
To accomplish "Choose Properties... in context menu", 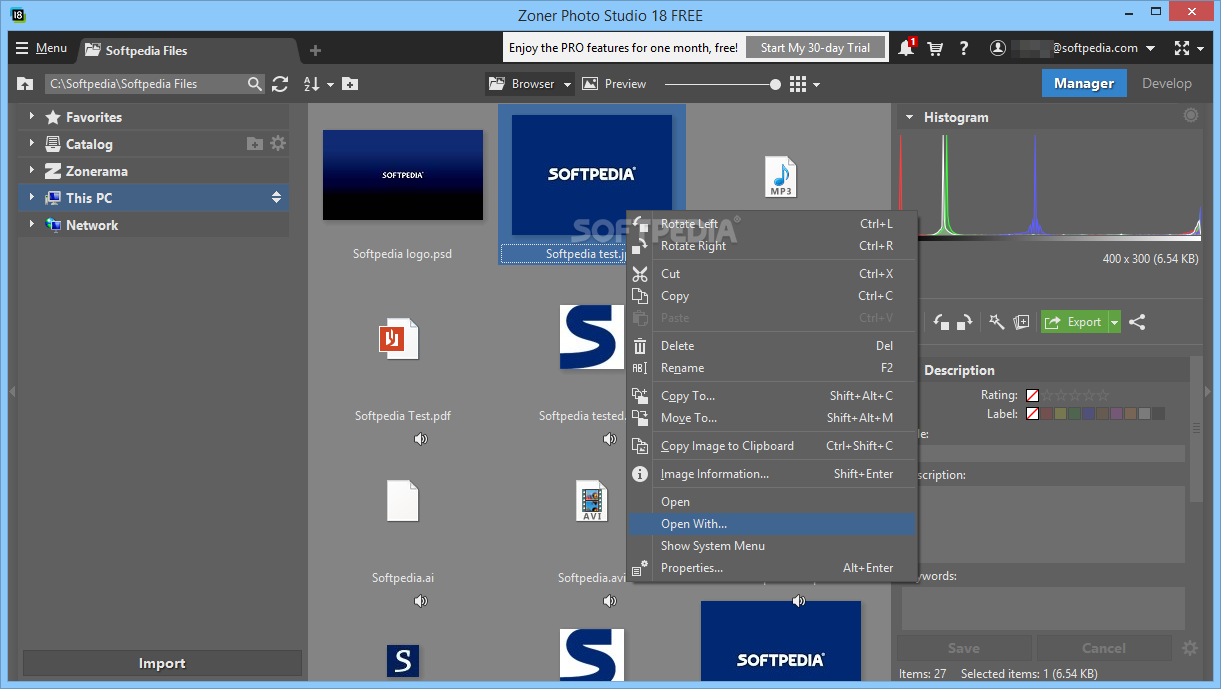I will (x=771, y=568).
